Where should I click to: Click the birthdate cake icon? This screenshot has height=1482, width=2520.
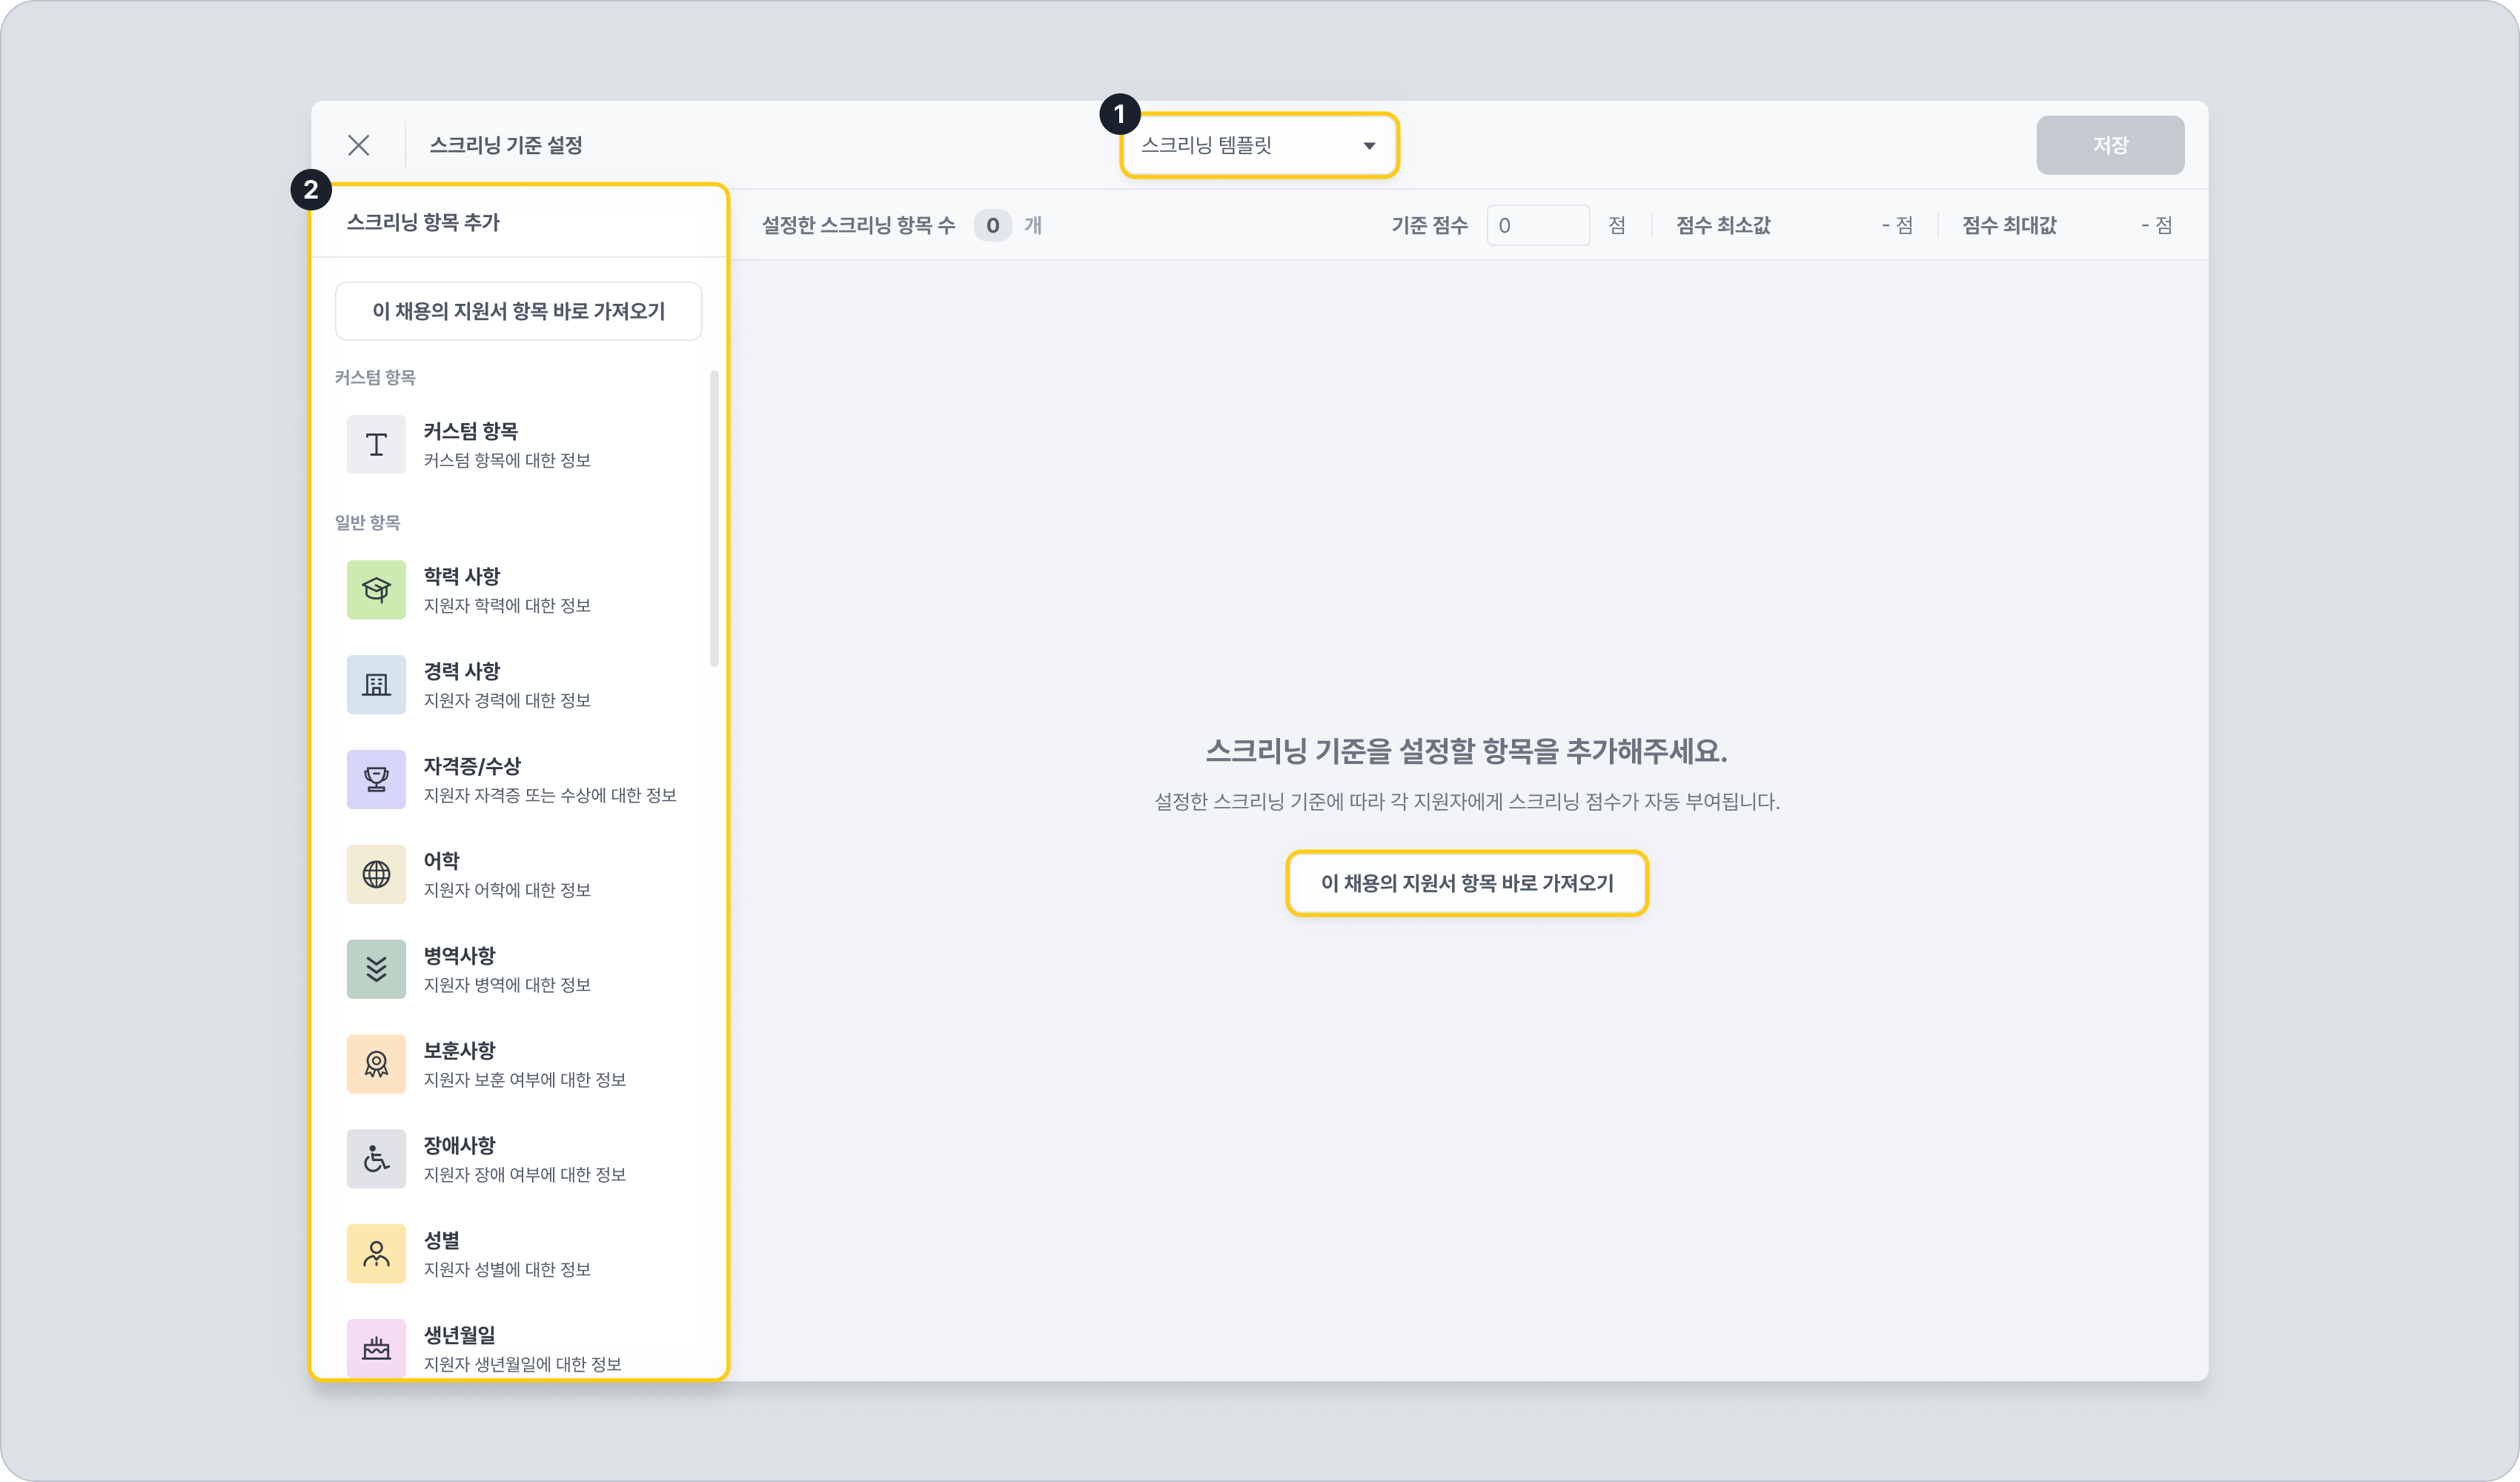(x=376, y=1348)
